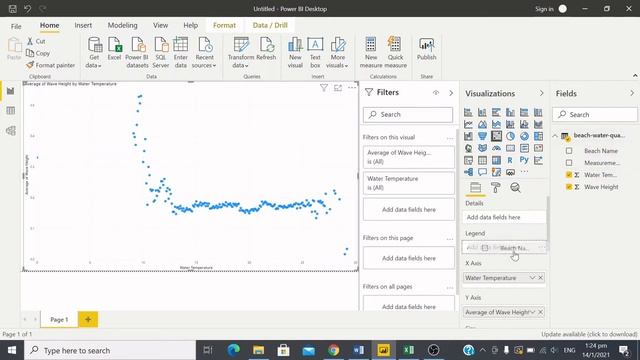Select the Funnel visual

pyautogui.click(x=482, y=136)
